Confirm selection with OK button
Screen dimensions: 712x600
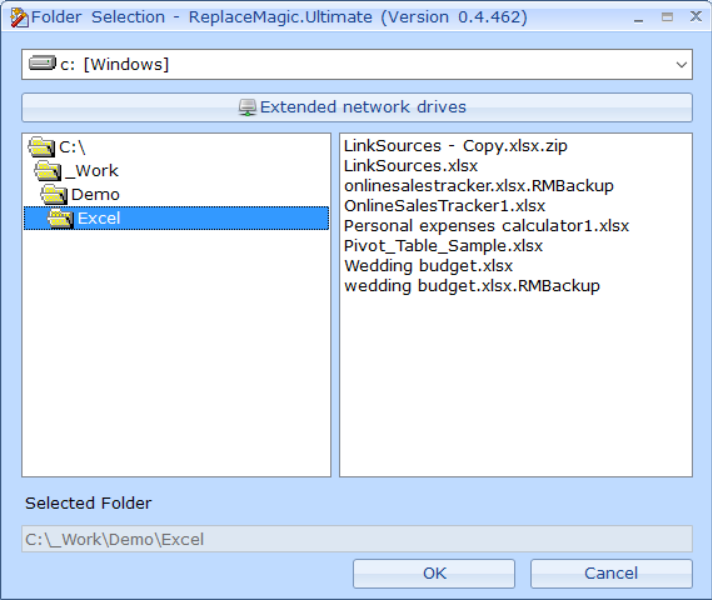coord(434,574)
